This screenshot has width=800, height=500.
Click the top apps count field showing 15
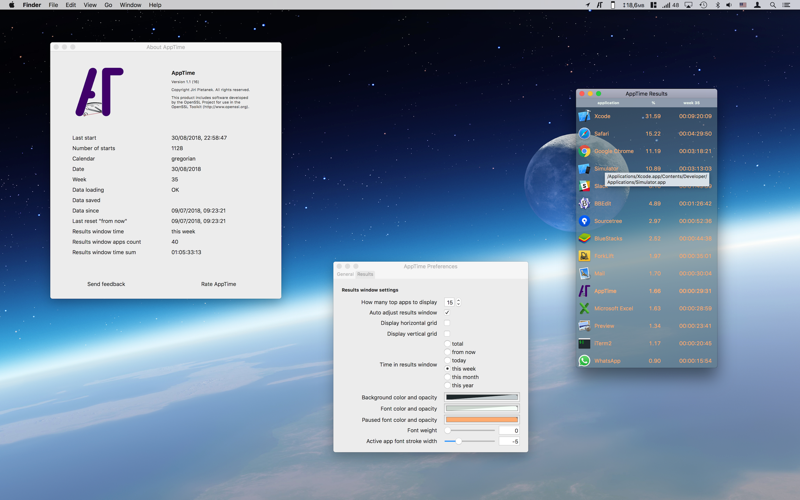click(x=449, y=302)
